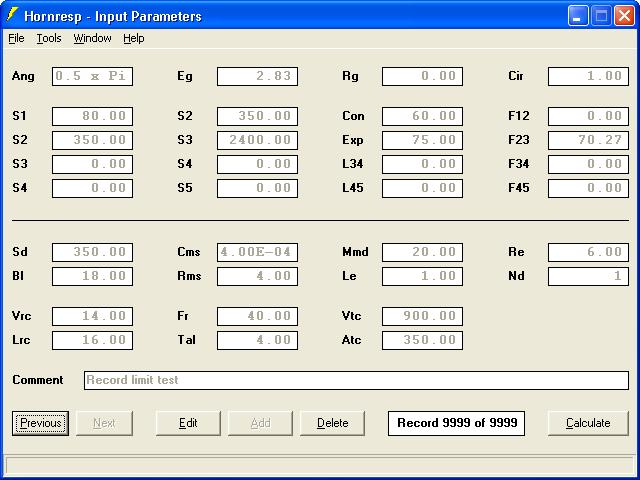
Task: Select the Cms field with 4.00E-04
Action: 258,252
